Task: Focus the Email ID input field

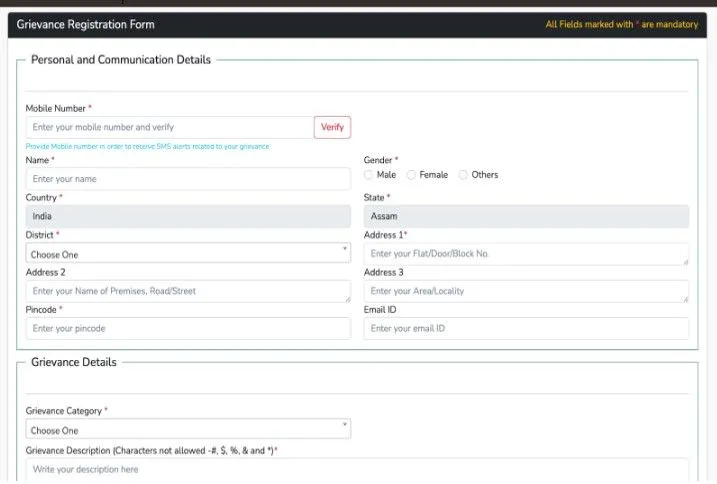Action: pyautogui.click(x=526, y=328)
